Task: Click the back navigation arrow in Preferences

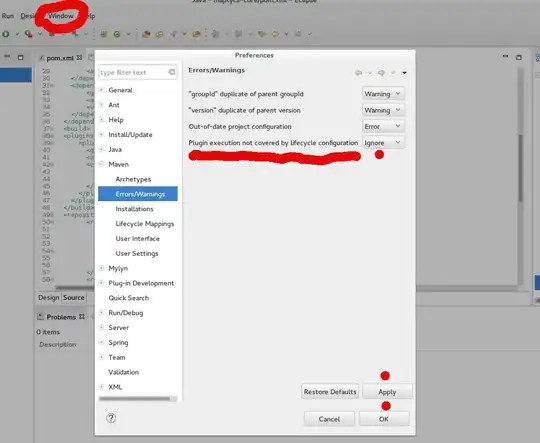Action: 359,73
